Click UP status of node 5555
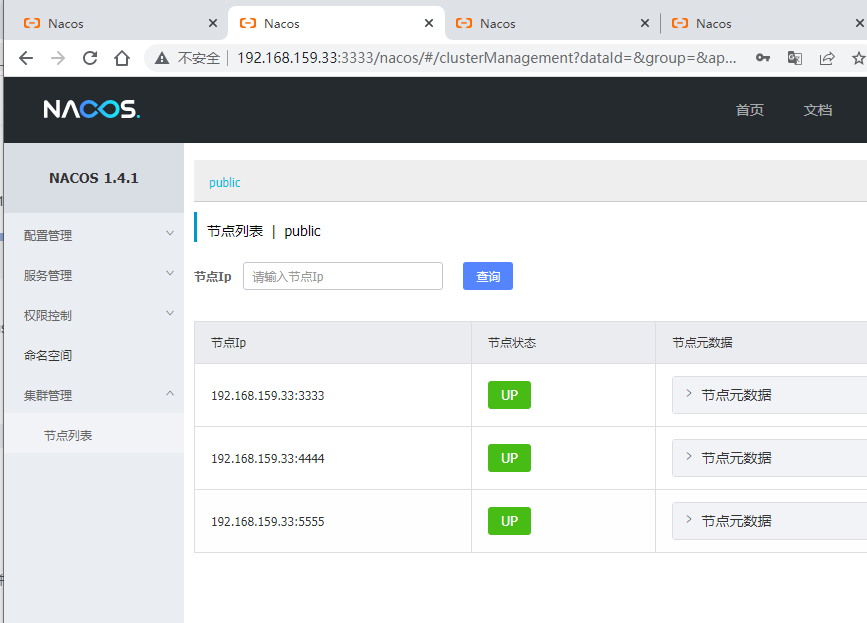Screen dimensions: 867x623 [509, 521]
